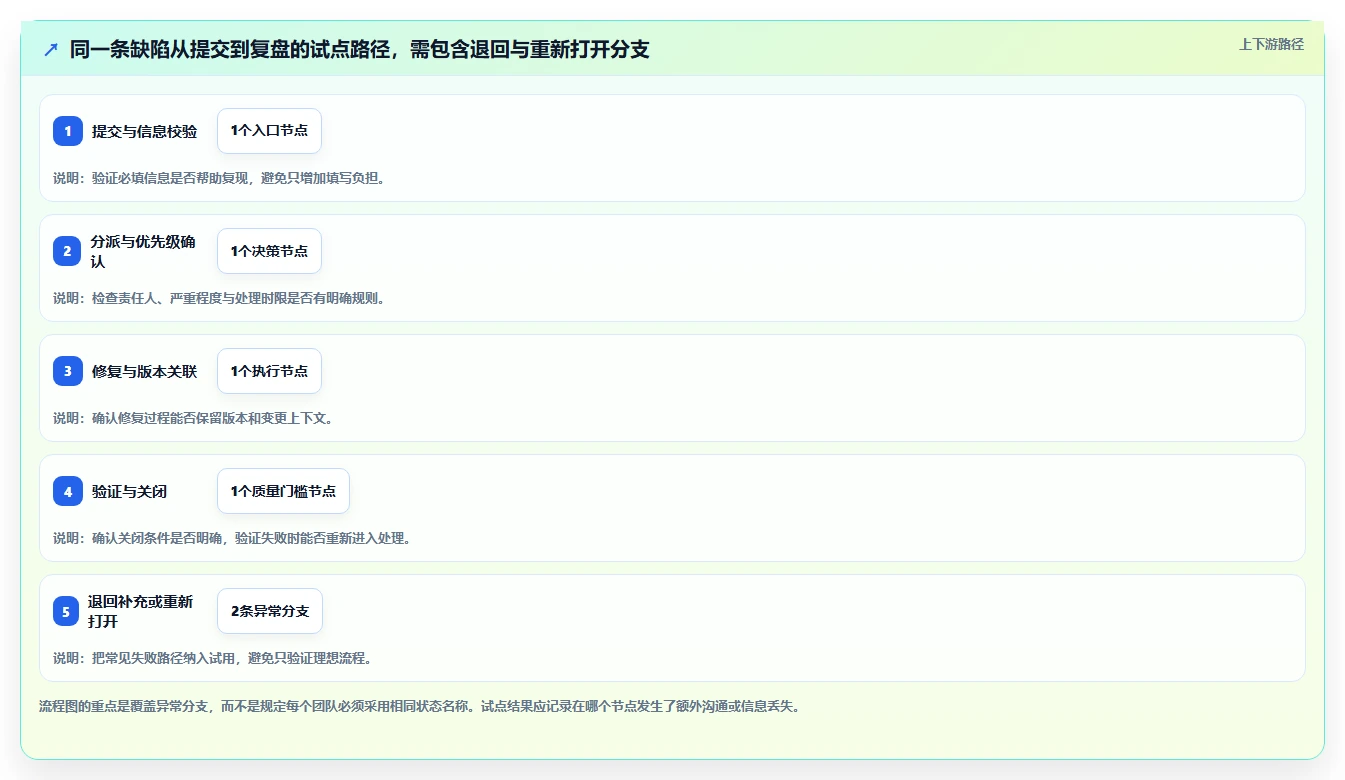1345x780 pixels.
Task: Click the 2条异常分支 chip
Action: tap(270, 611)
